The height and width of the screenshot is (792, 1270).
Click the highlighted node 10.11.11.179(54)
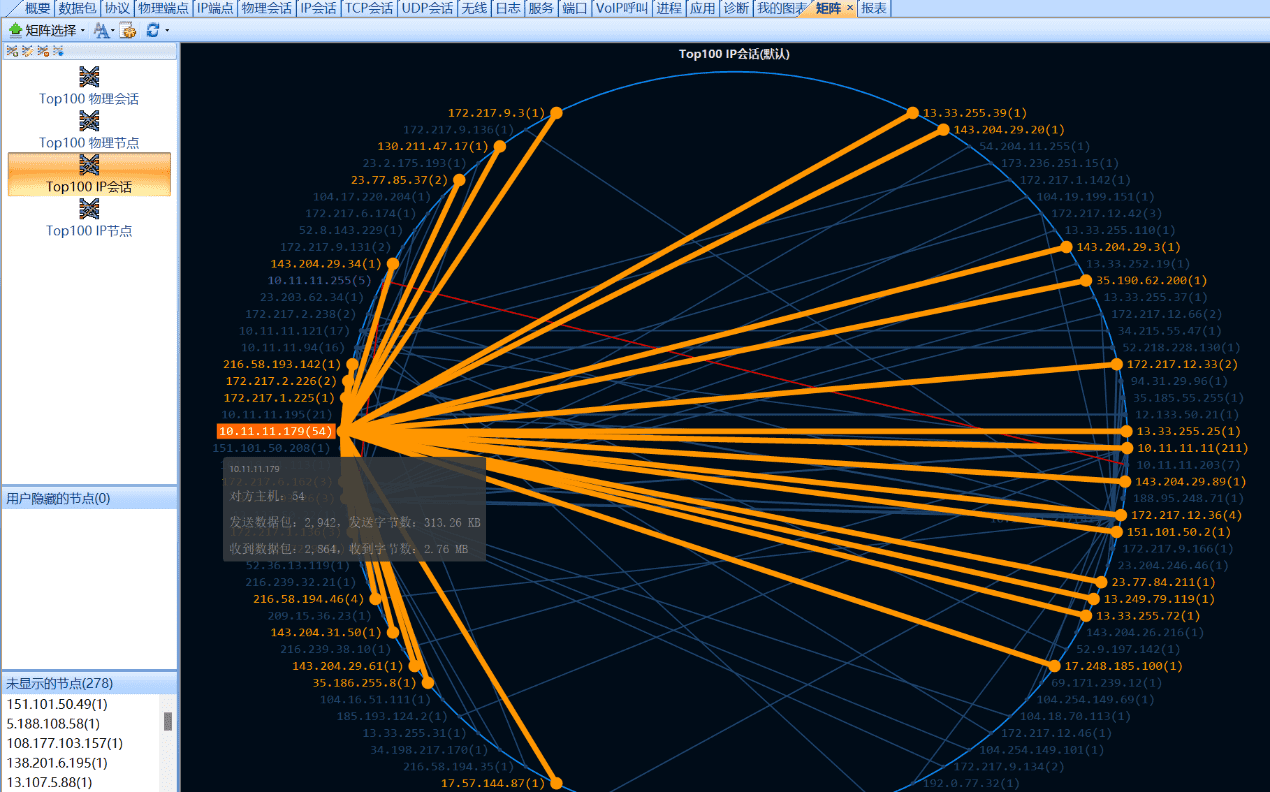click(x=276, y=431)
